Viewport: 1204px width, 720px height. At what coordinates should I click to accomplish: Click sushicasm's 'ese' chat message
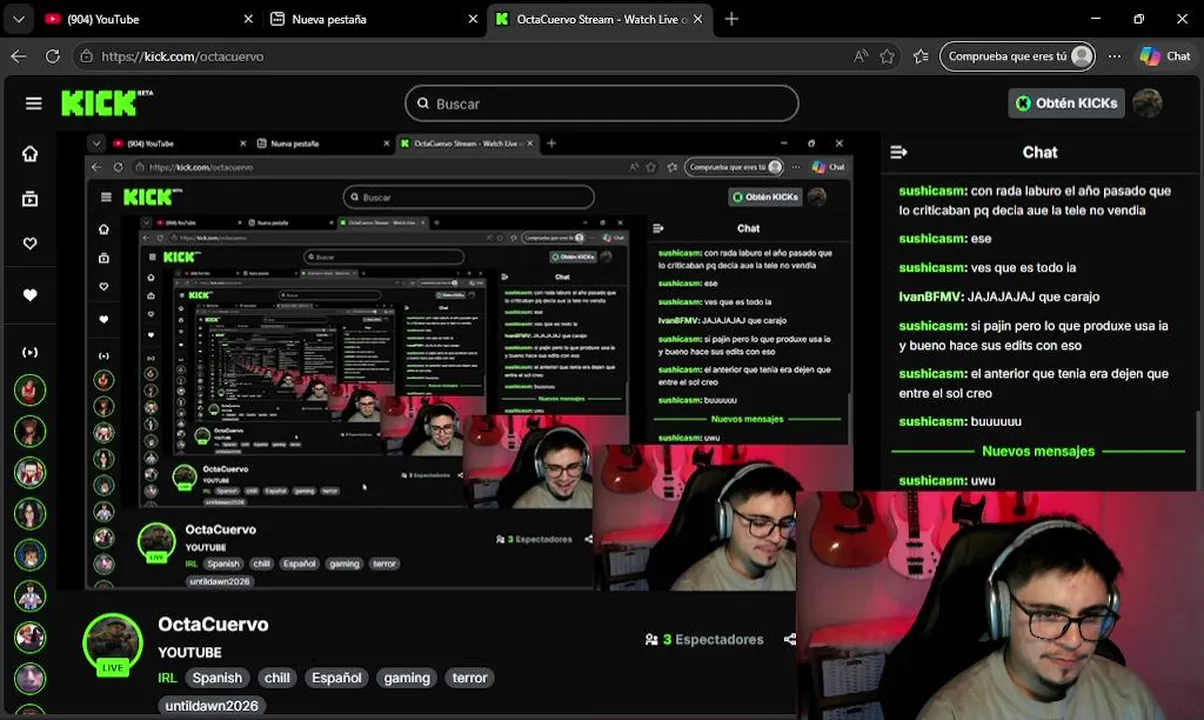(945, 239)
